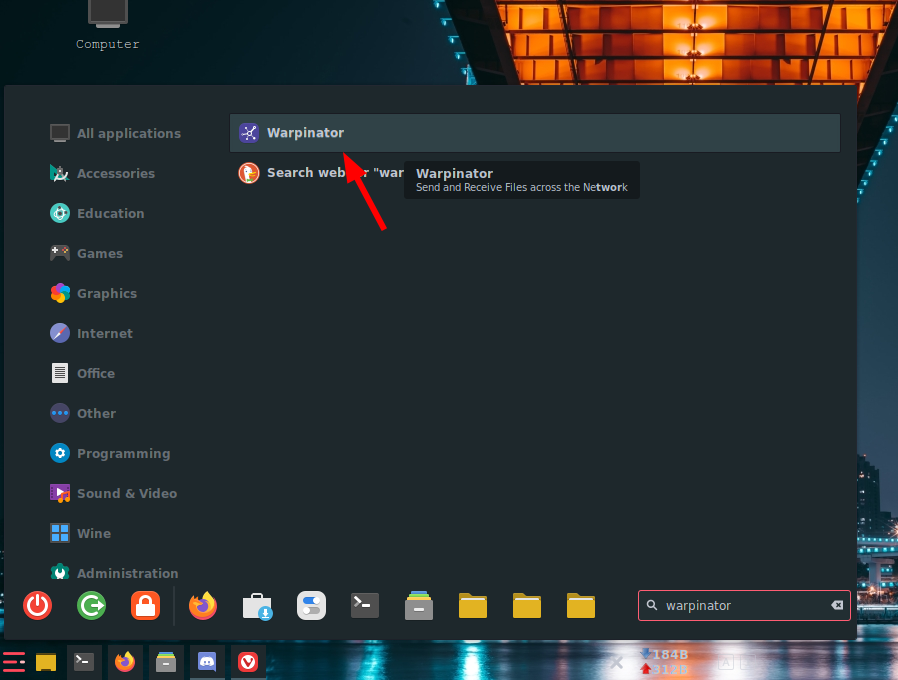The image size is (898, 680).
Task: Click the Administration category label
Action: [x=128, y=573]
